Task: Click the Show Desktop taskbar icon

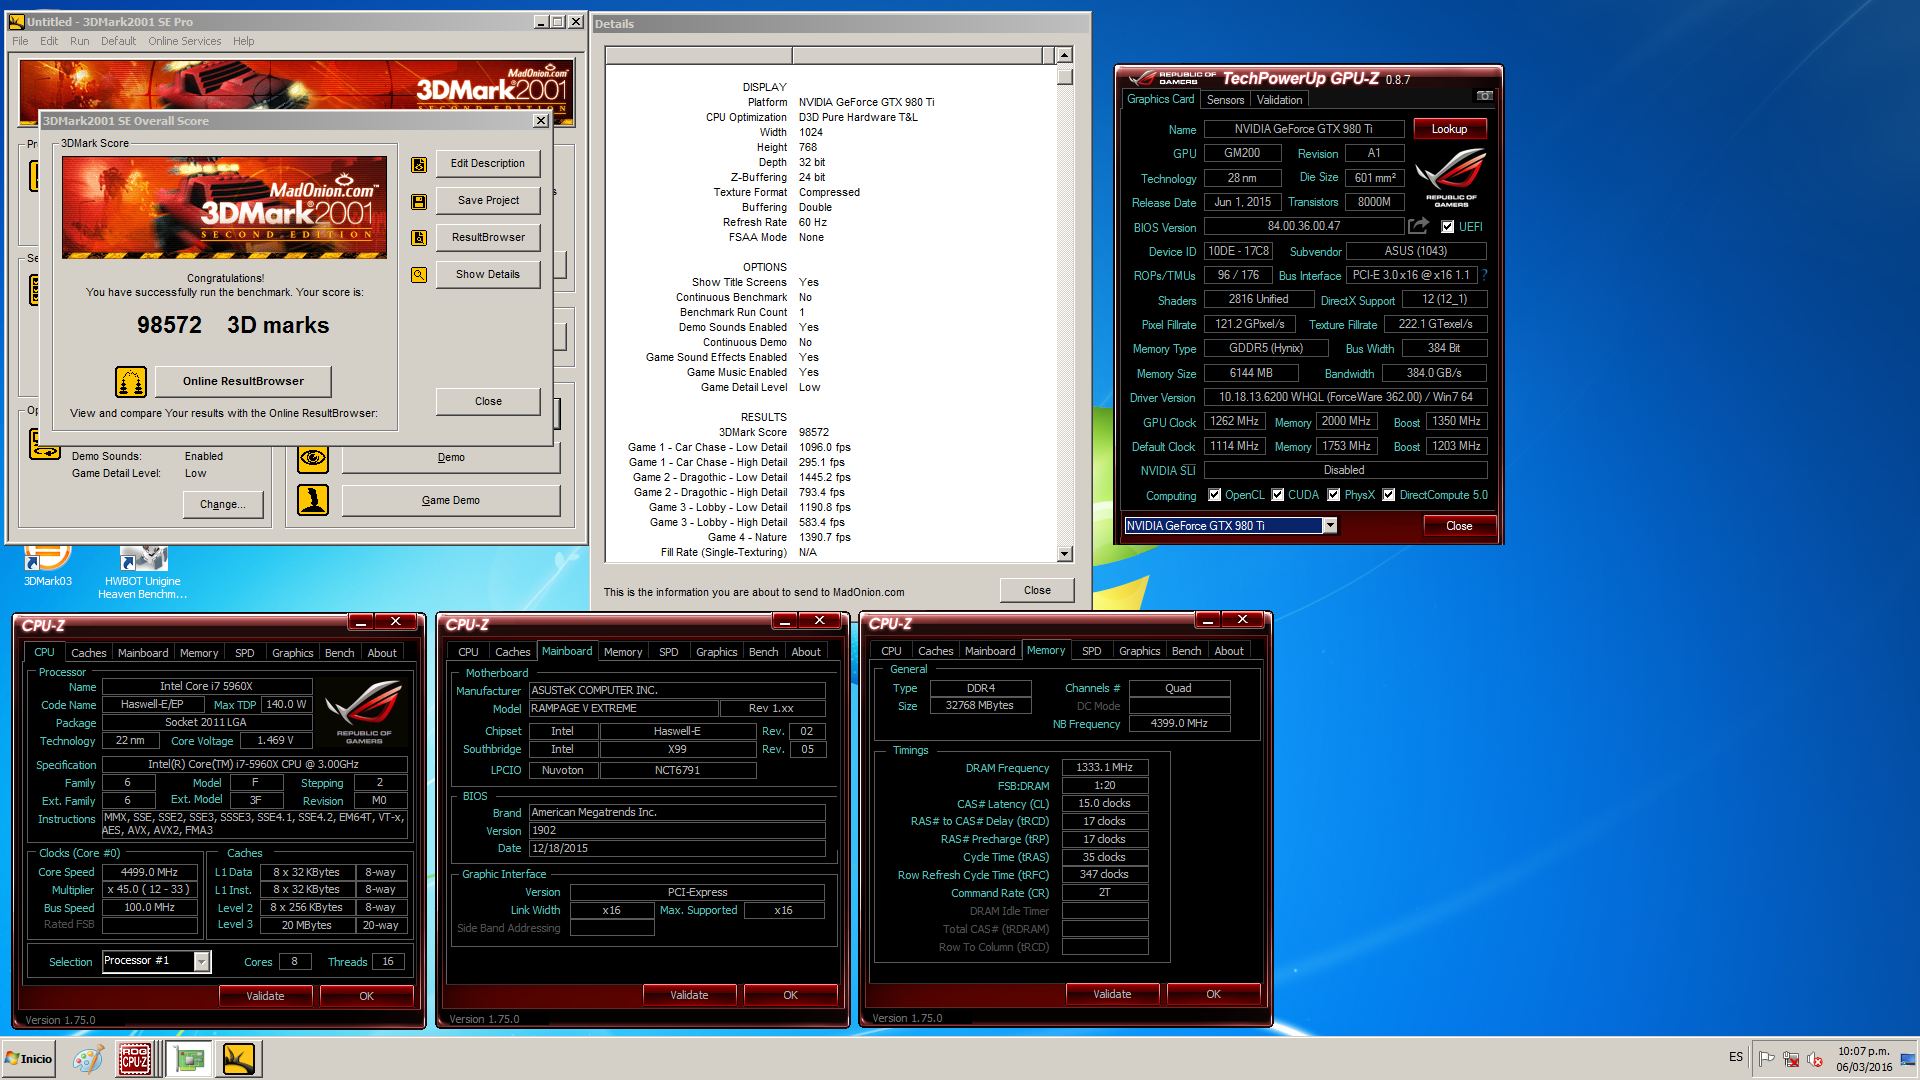Action: [1909, 1059]
